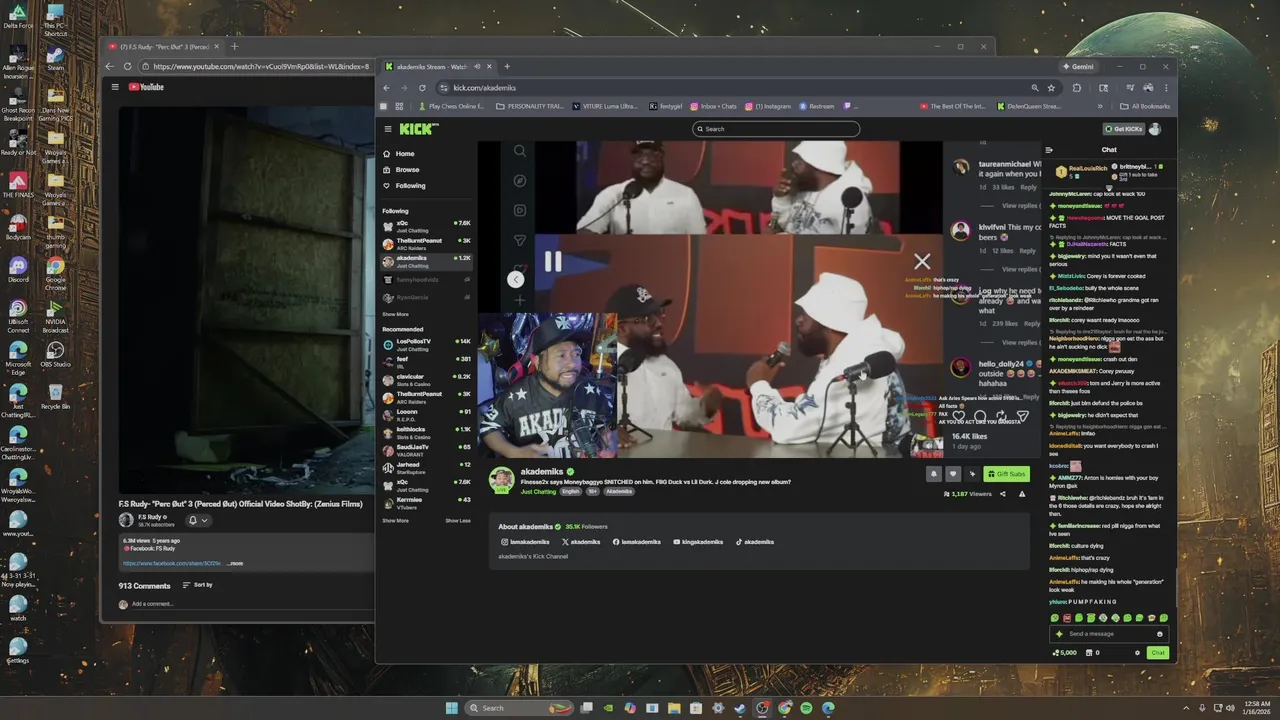Screen dimensions: 1280x720
Task: Collapse the chat panel icon
Action: click(1049, 150)
